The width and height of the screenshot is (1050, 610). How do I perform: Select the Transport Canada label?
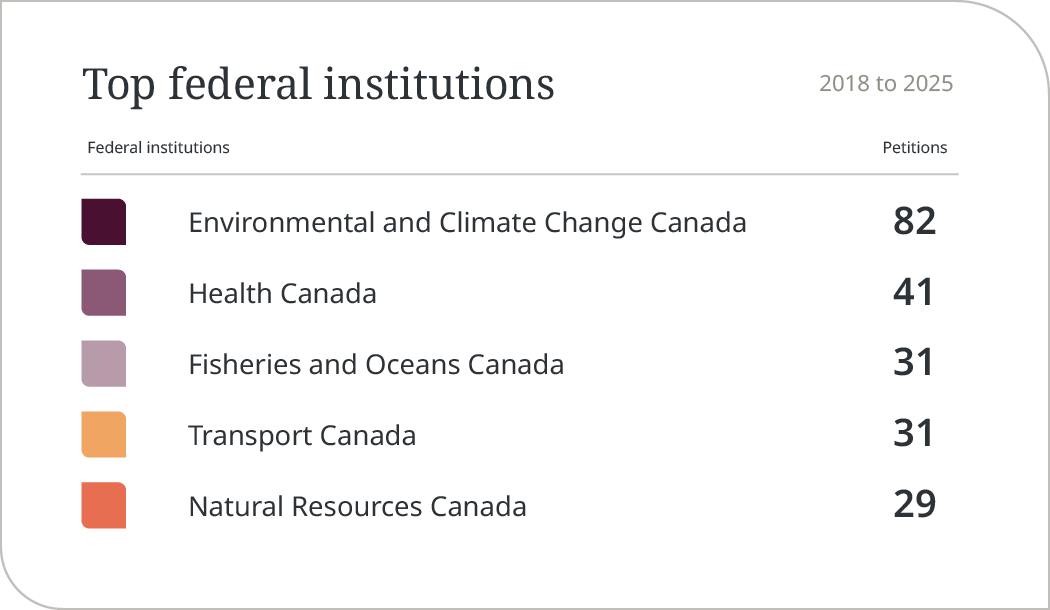302,436
